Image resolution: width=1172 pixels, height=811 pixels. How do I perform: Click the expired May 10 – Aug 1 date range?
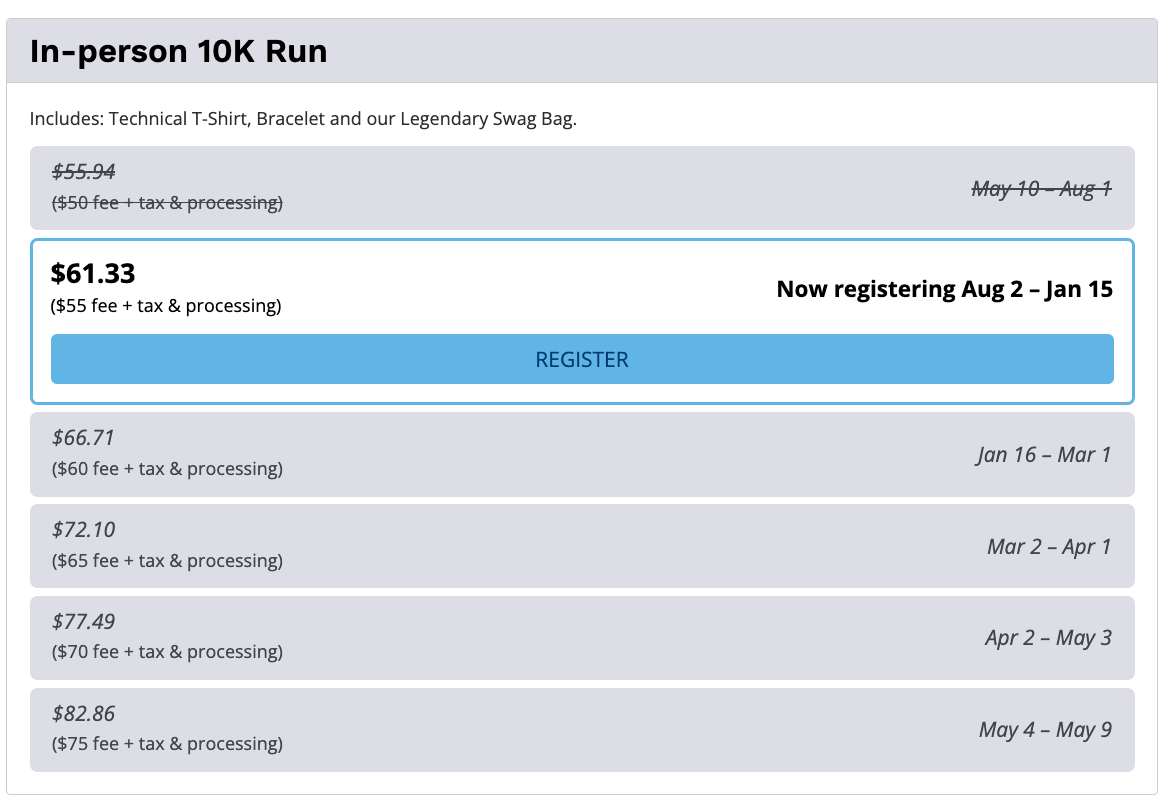[x=1041, y=188]
